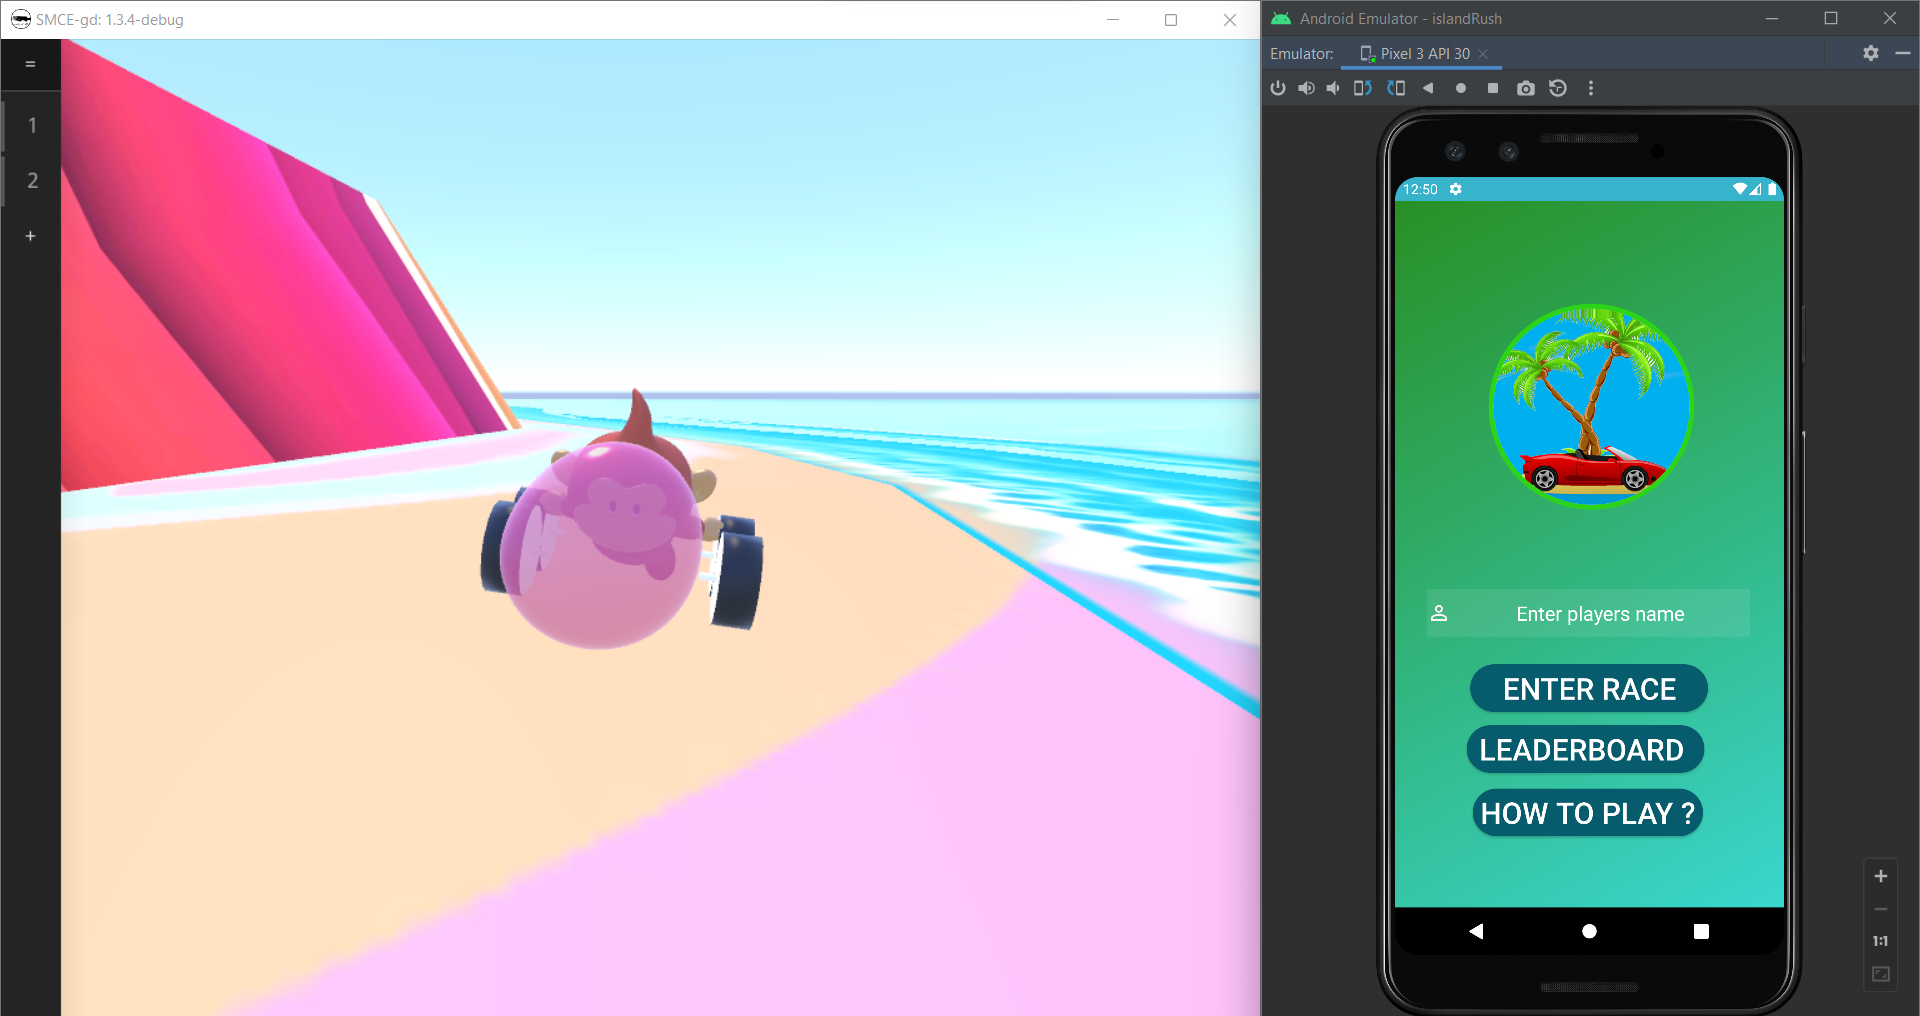Screen dimensions: 1920x1016
Task: Close the Pixel 3 API 30 tab
Action: coord(1483,54)
